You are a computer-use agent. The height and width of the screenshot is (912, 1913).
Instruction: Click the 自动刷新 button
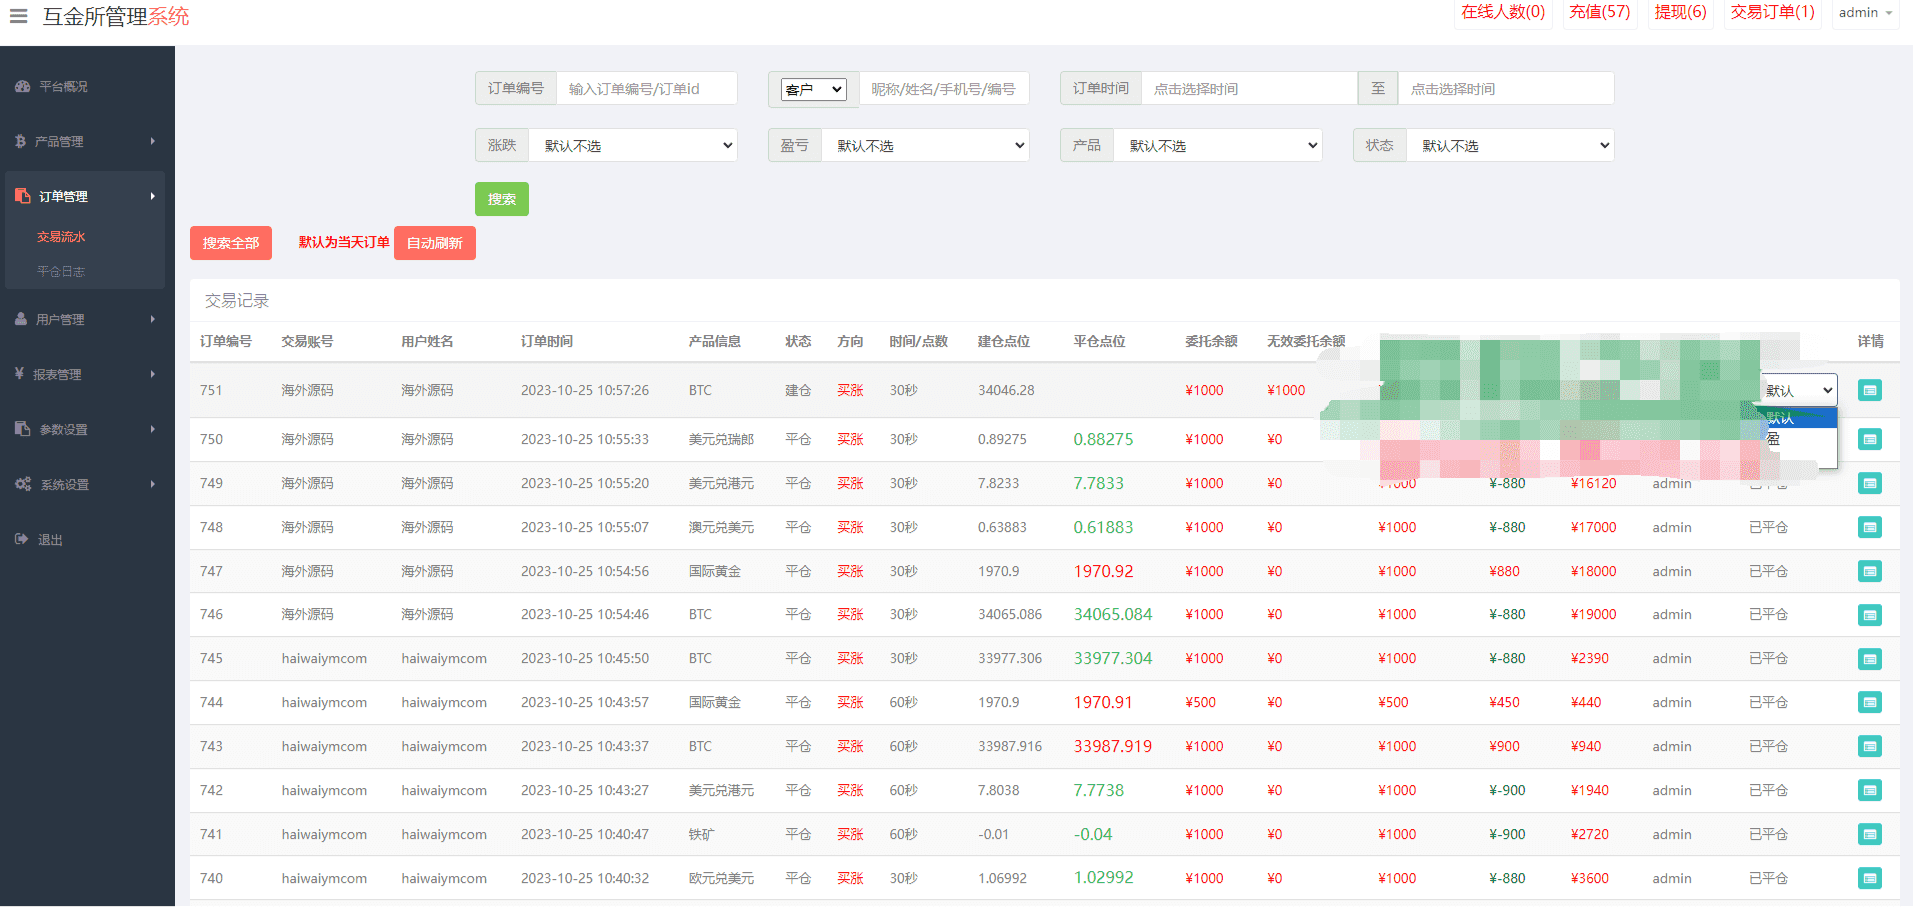435,243
